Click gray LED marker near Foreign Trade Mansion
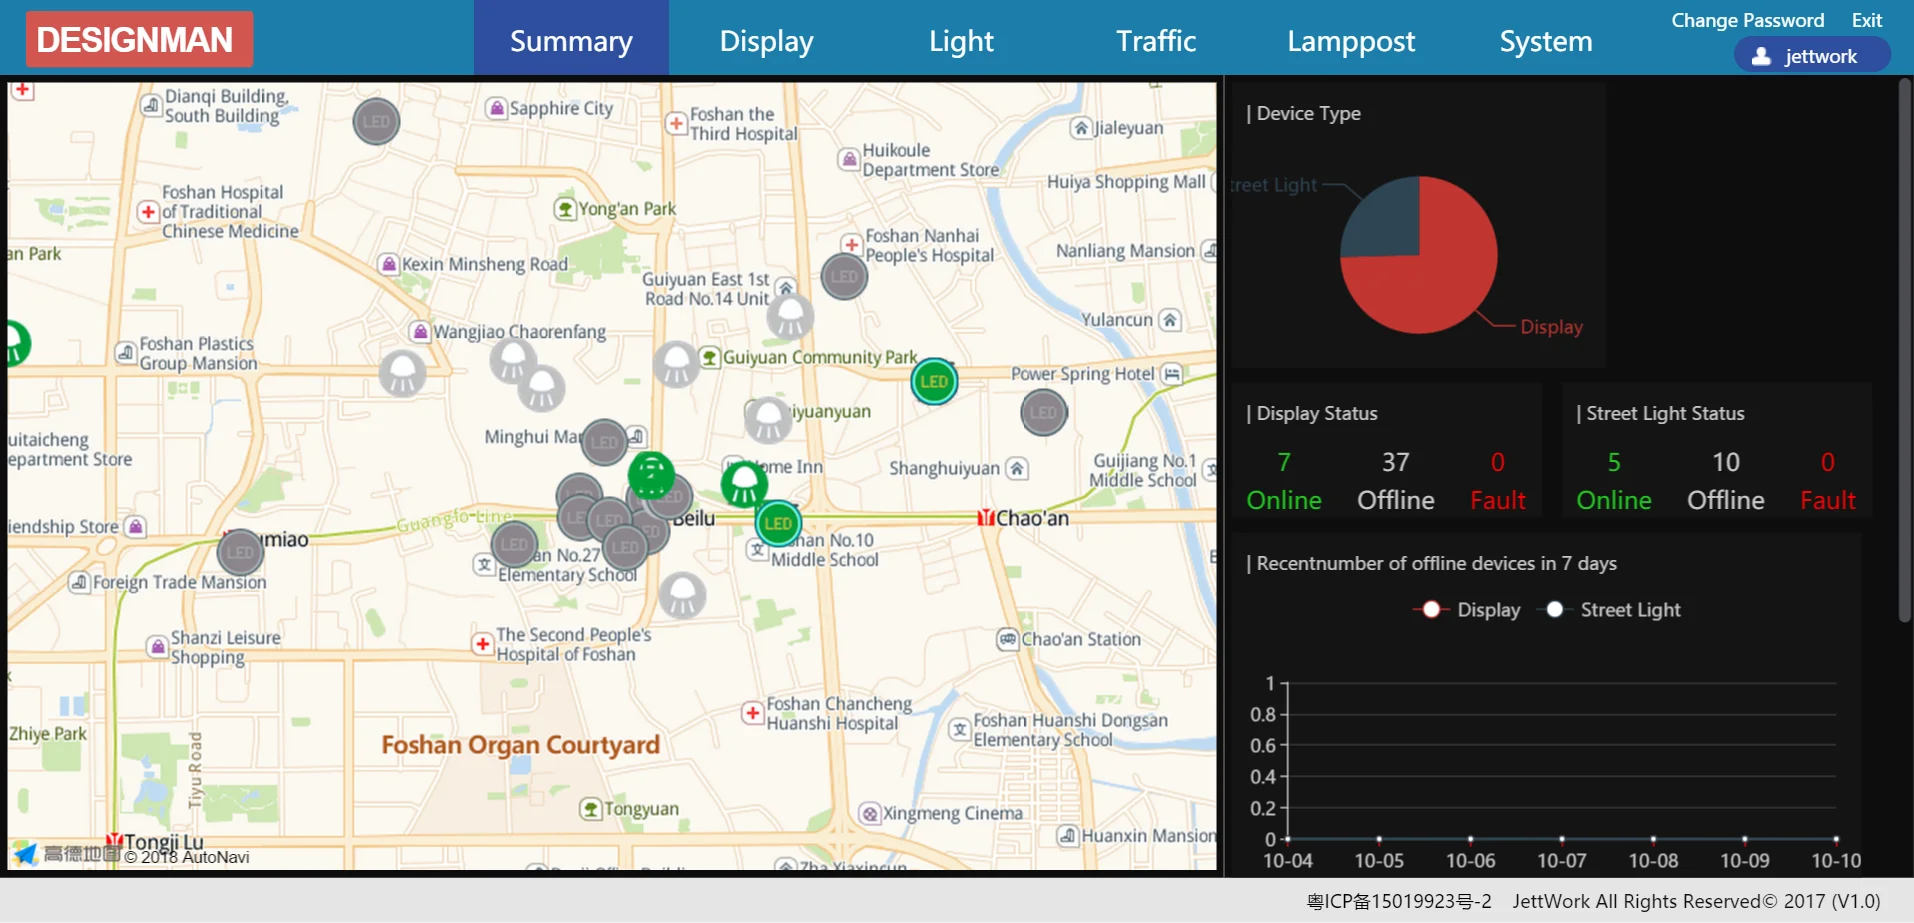The height and width of the screenshot is (923, 1914). [x=240, y=552]
